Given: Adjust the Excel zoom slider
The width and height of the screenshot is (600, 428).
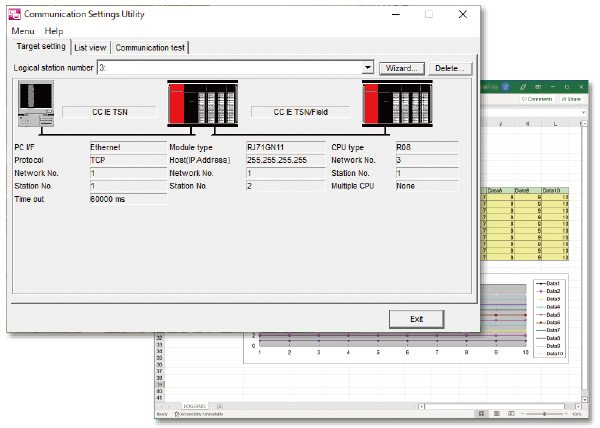Looking at the screenshot, I should 544,414.
